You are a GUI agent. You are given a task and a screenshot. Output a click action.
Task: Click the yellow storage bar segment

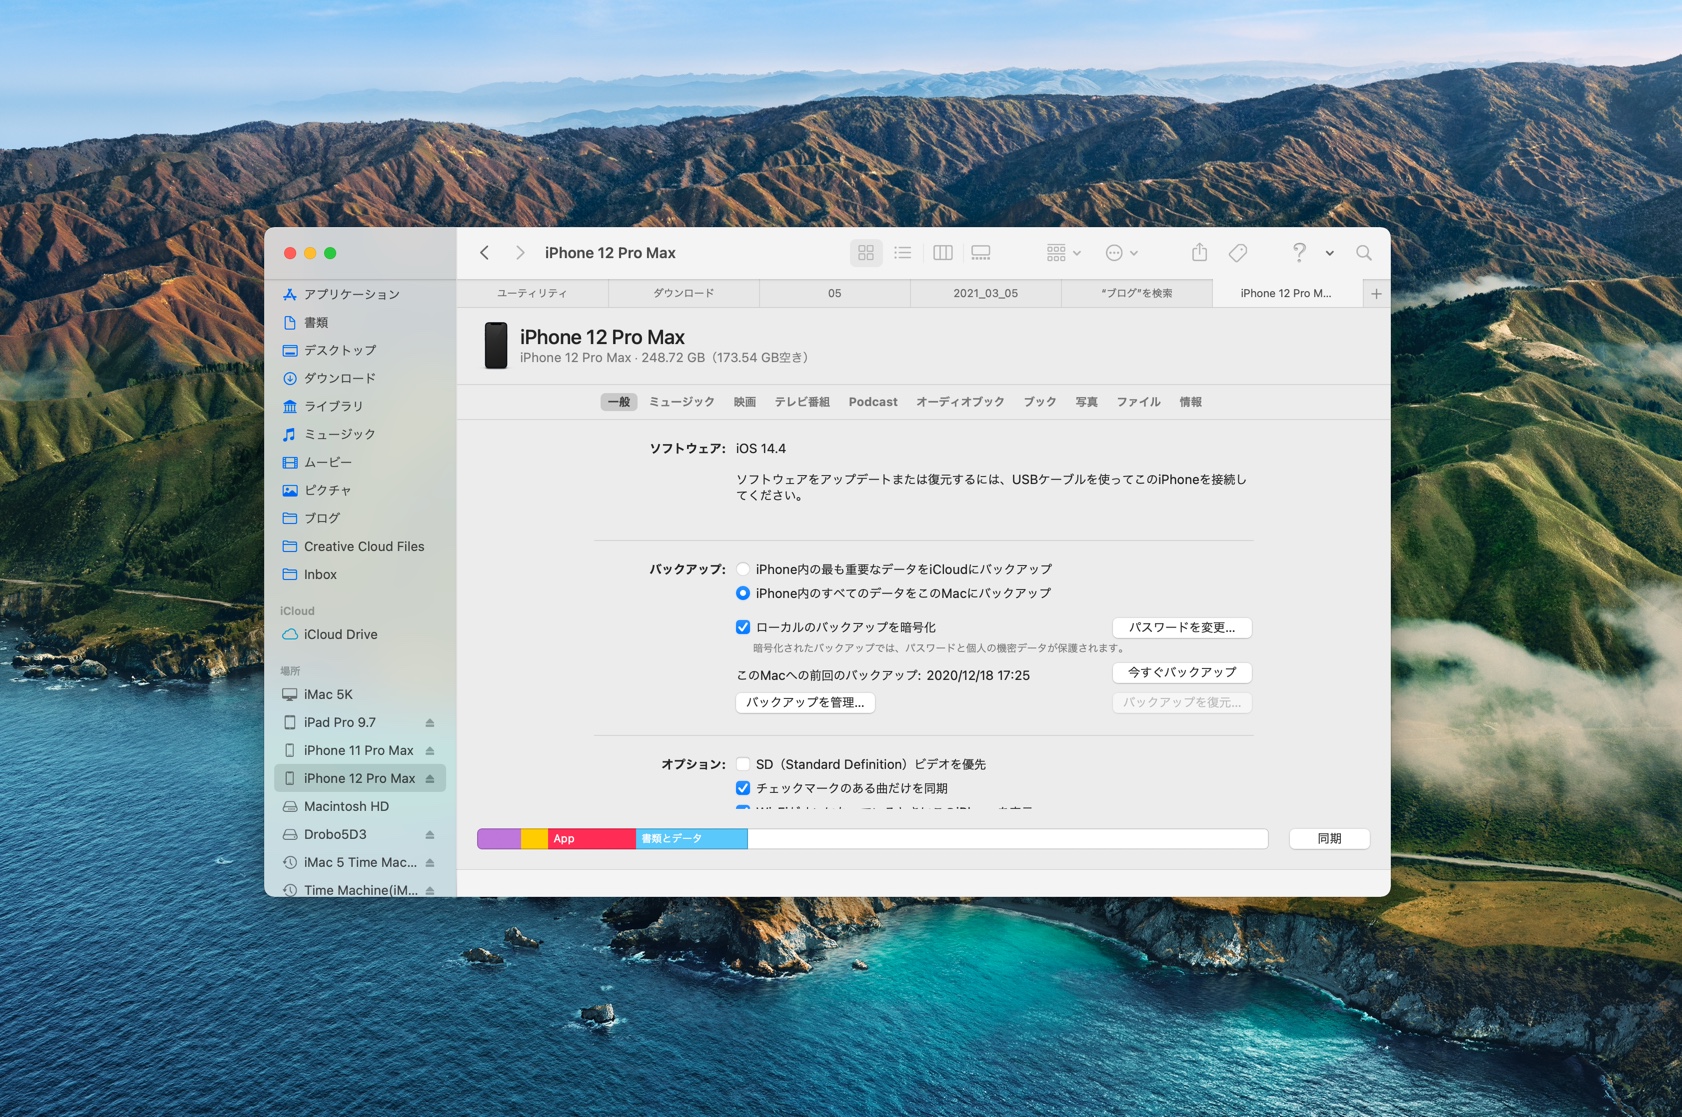[x=534, y=838]
